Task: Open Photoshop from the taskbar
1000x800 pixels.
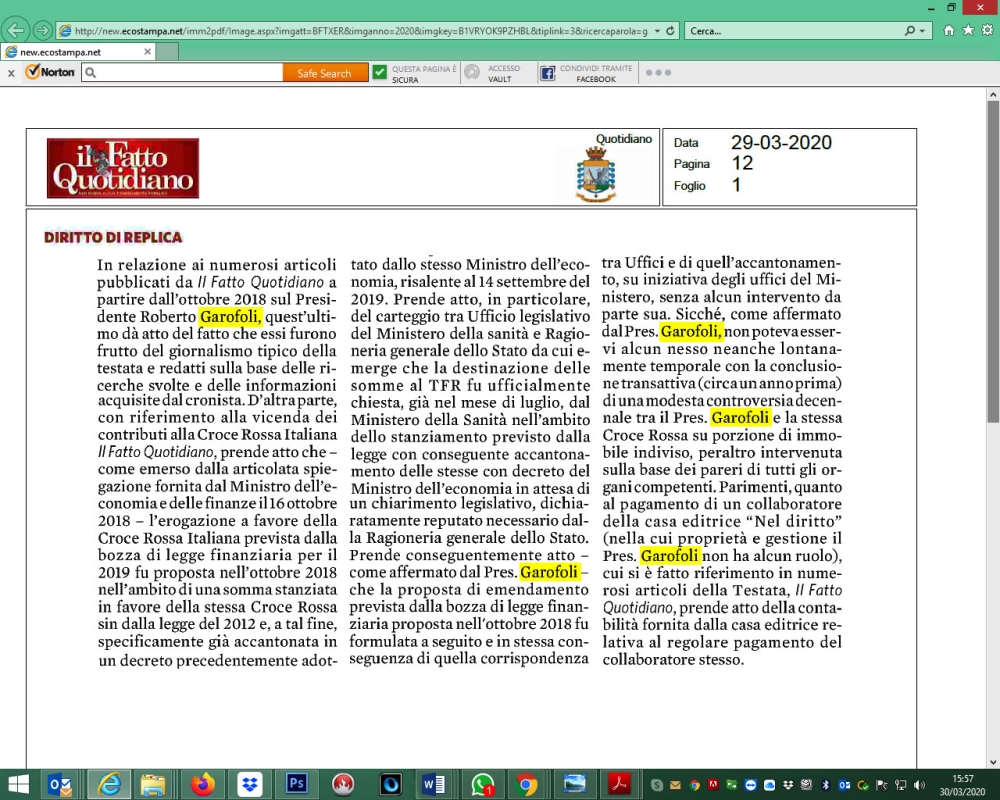Action: [297, 784]
